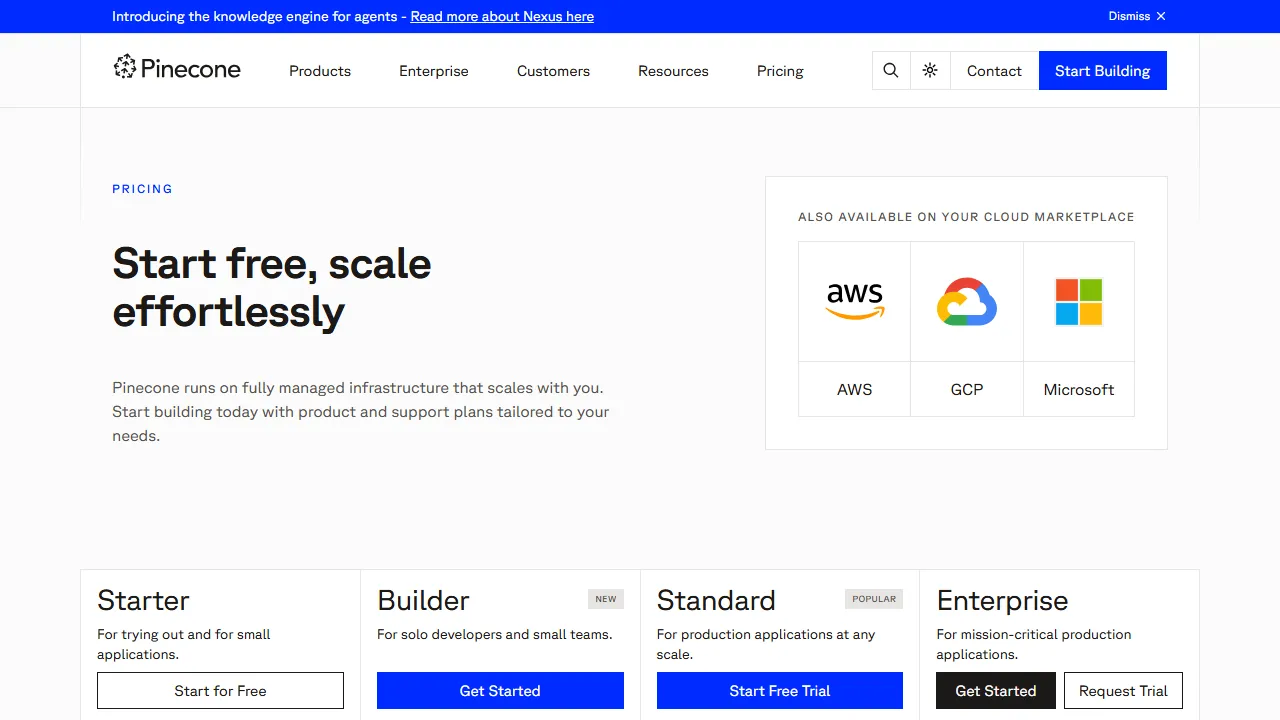1280x720 pixels.
Task: Open the Customers menu
Action: click(553, 71)
